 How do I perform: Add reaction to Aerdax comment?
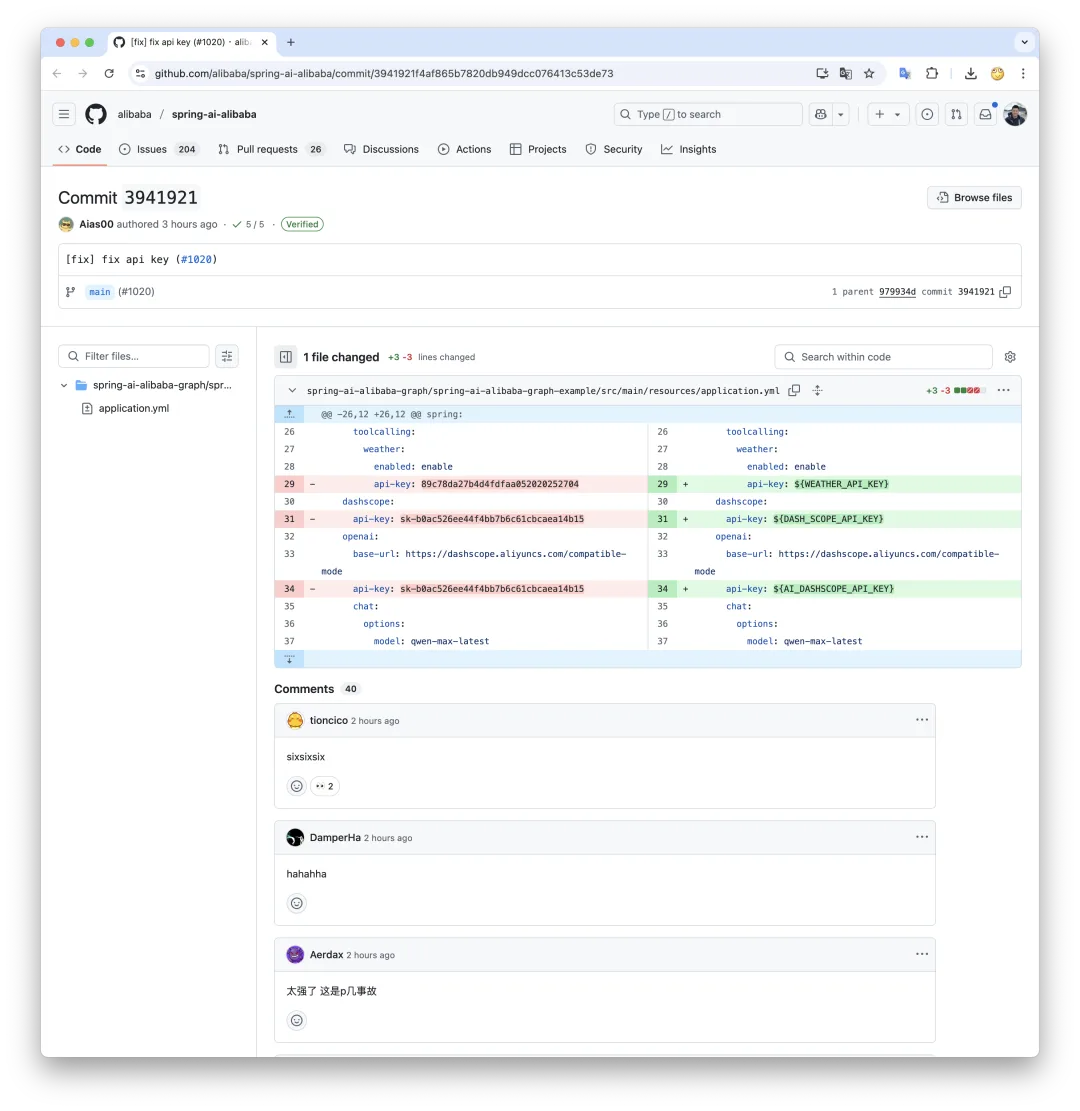(x=297, y=1020)
